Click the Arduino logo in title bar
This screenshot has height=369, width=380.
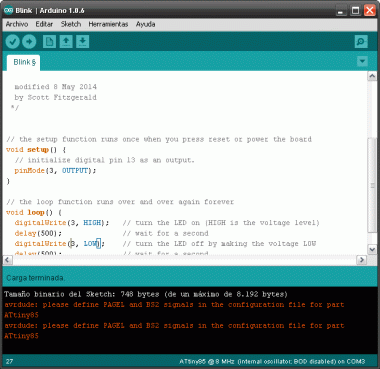coord(8,10)
